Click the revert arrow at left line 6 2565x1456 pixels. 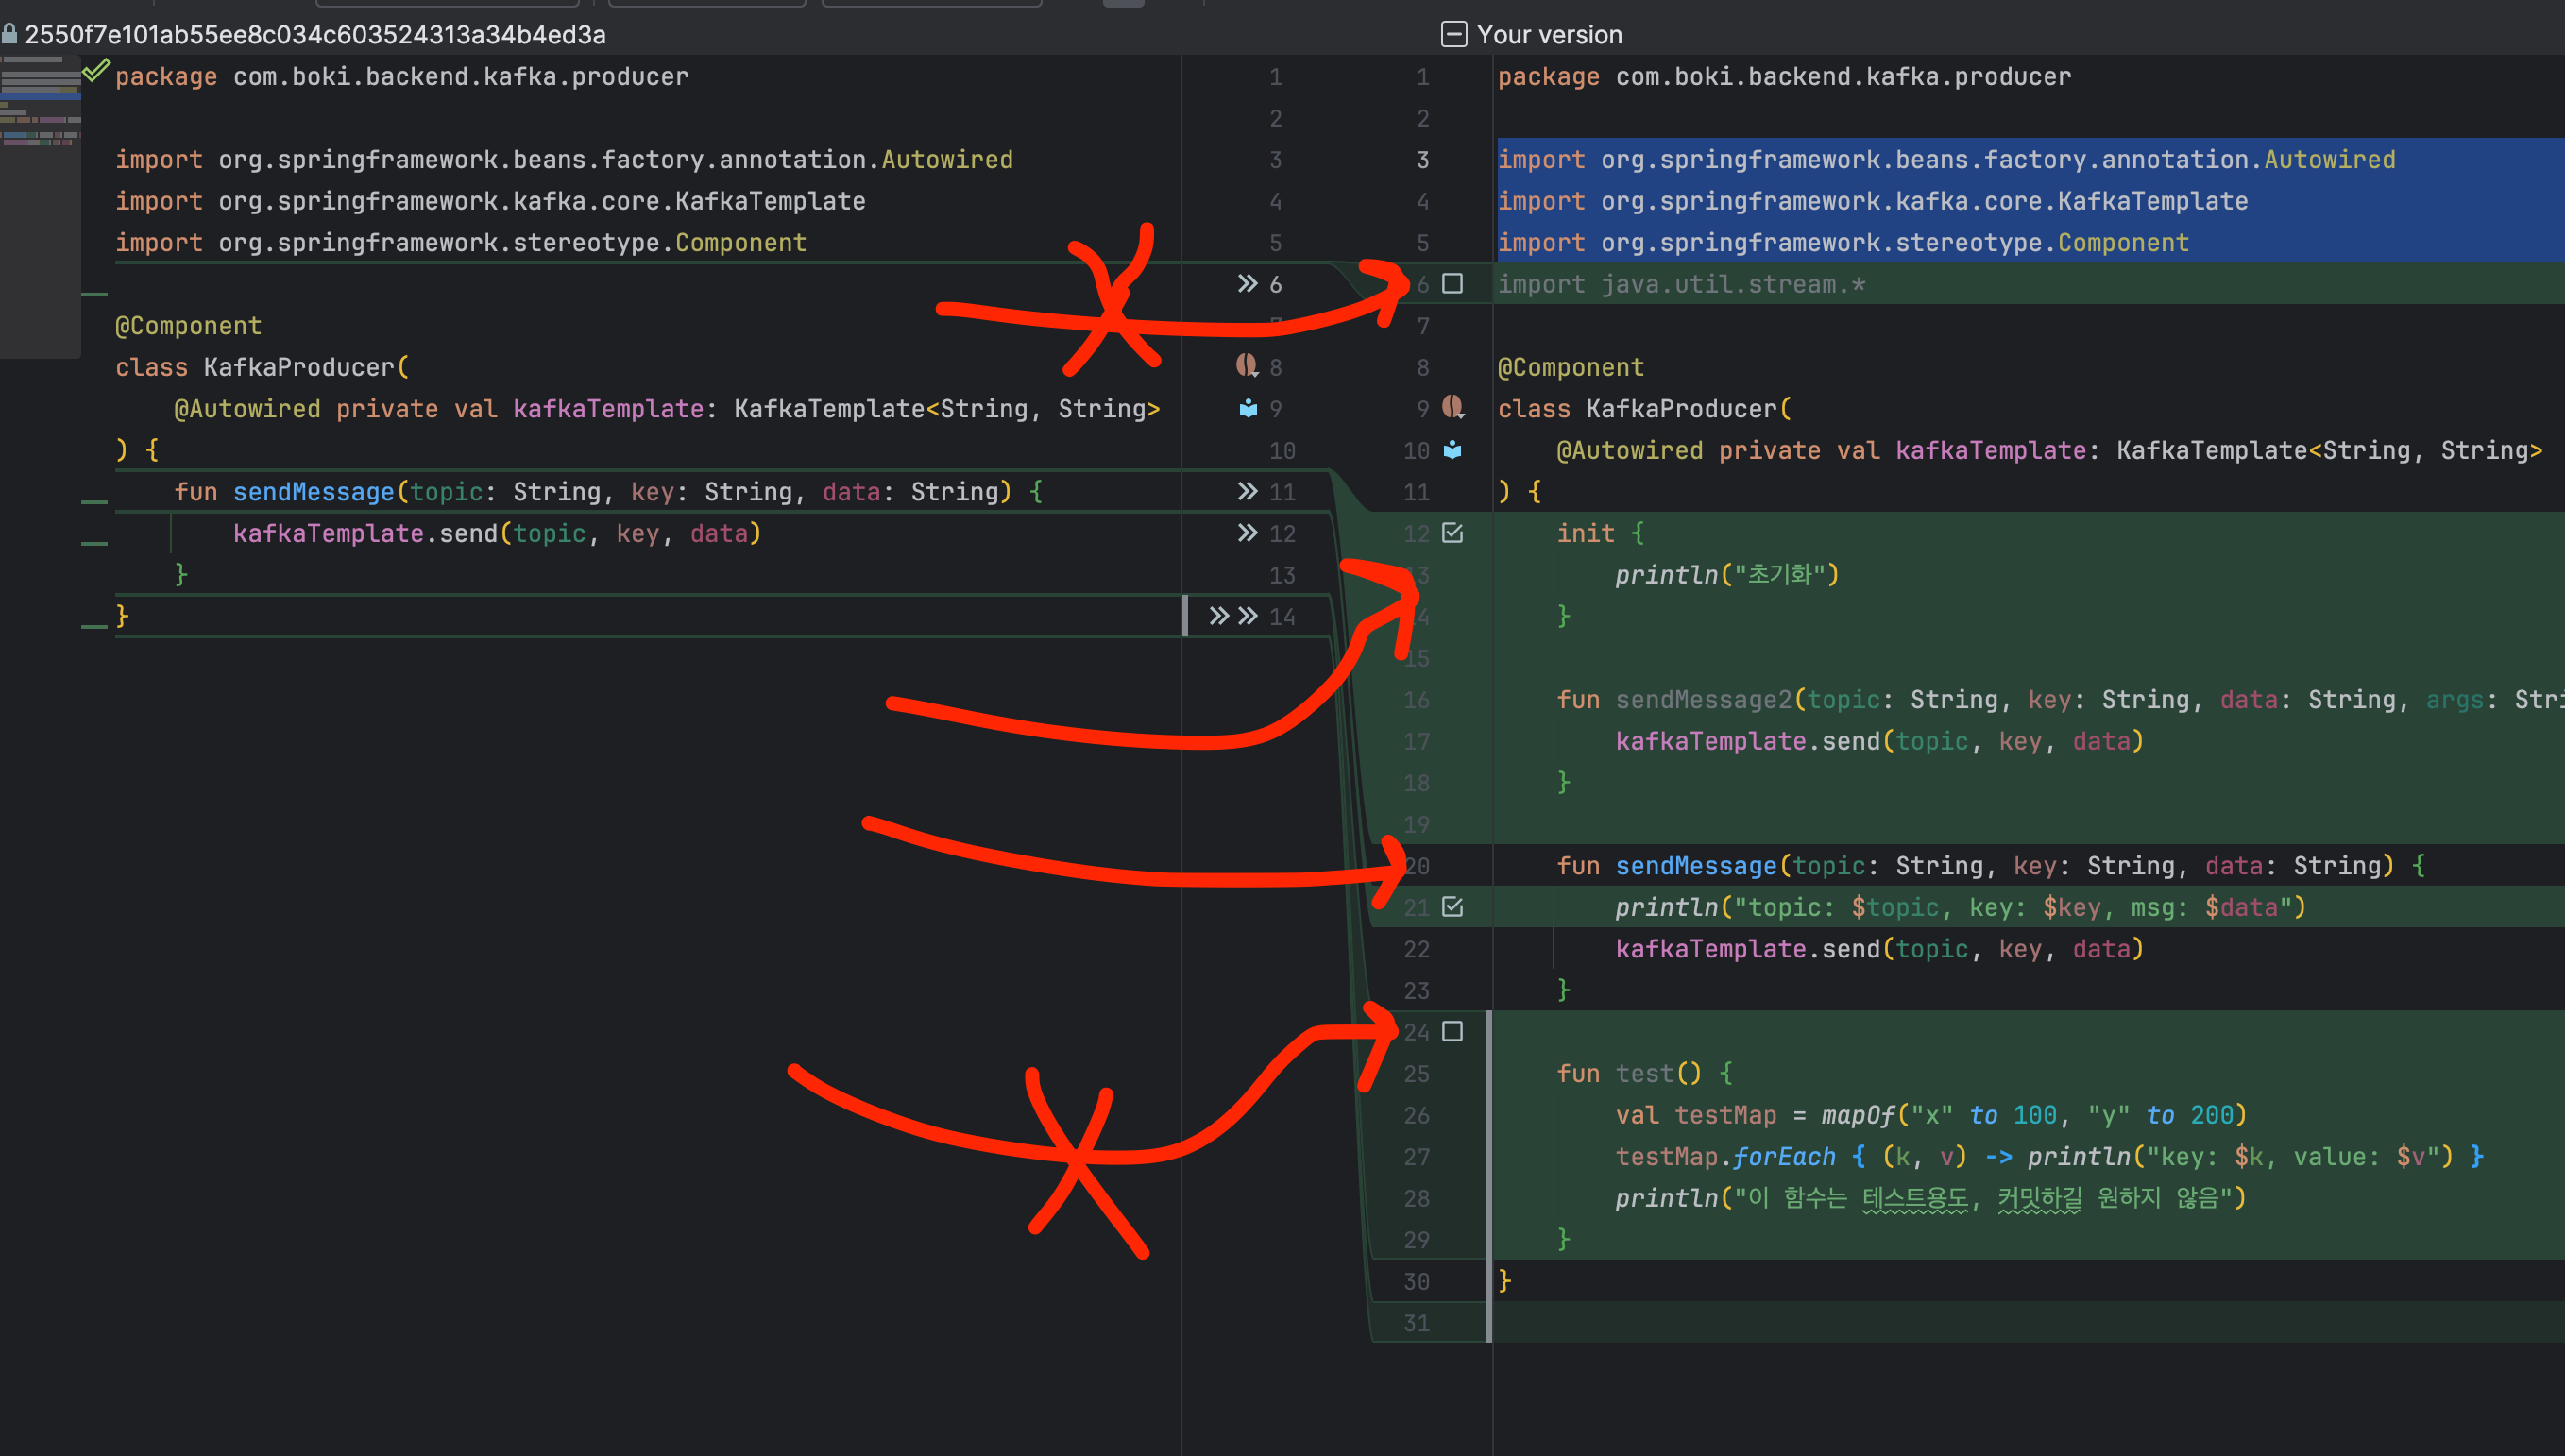(x=1247, y=284)
